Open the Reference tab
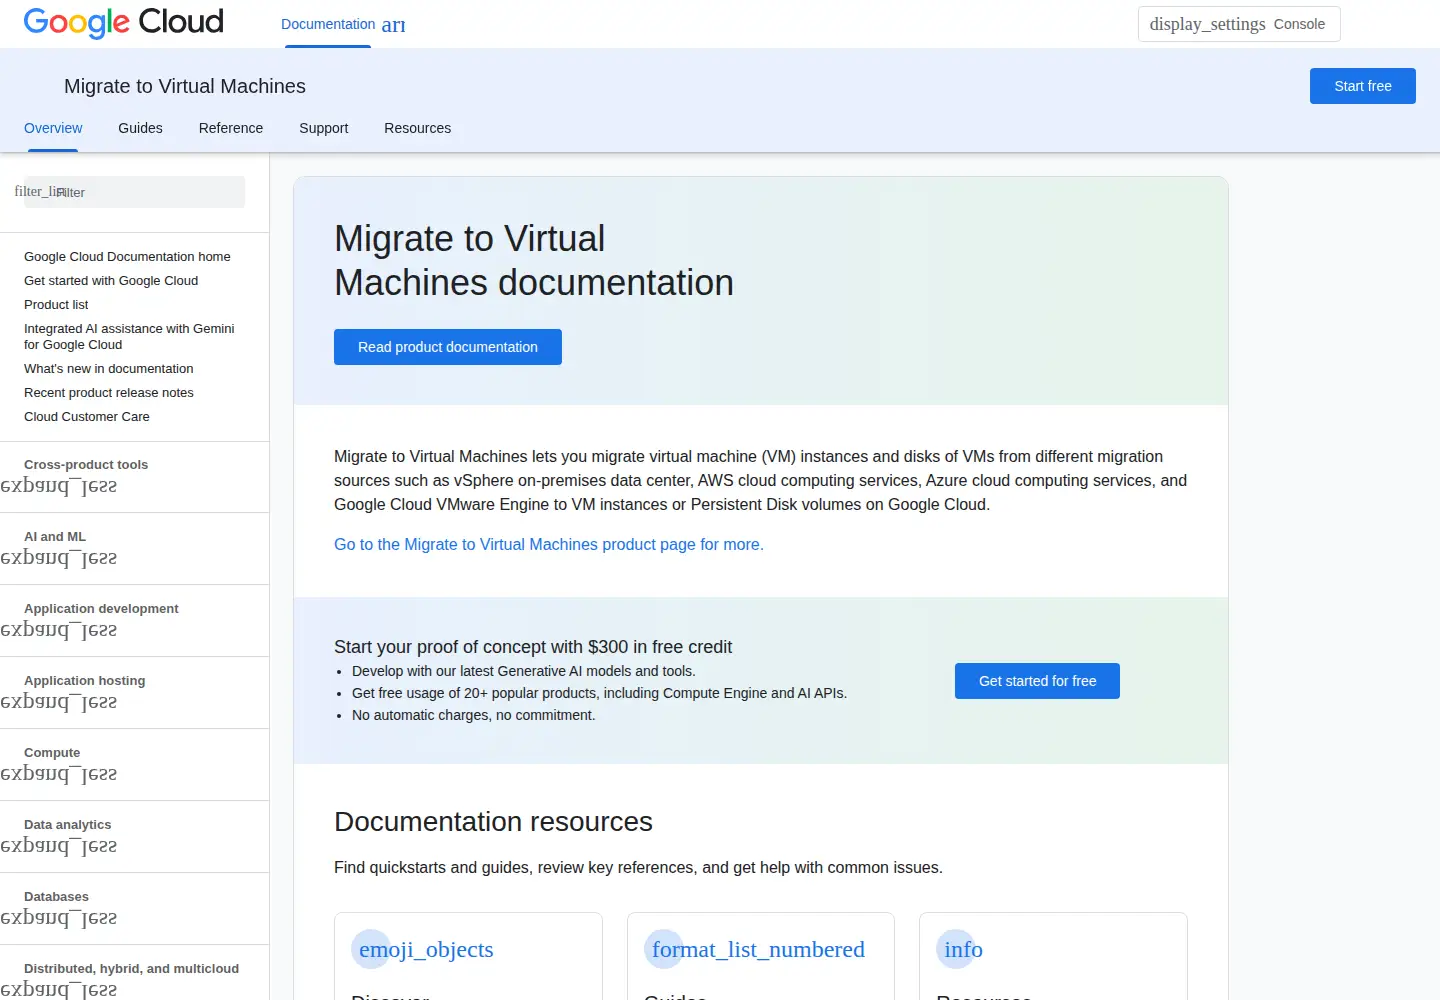The width and height of the screenshot is (1440, 1000). pos(231,128)
